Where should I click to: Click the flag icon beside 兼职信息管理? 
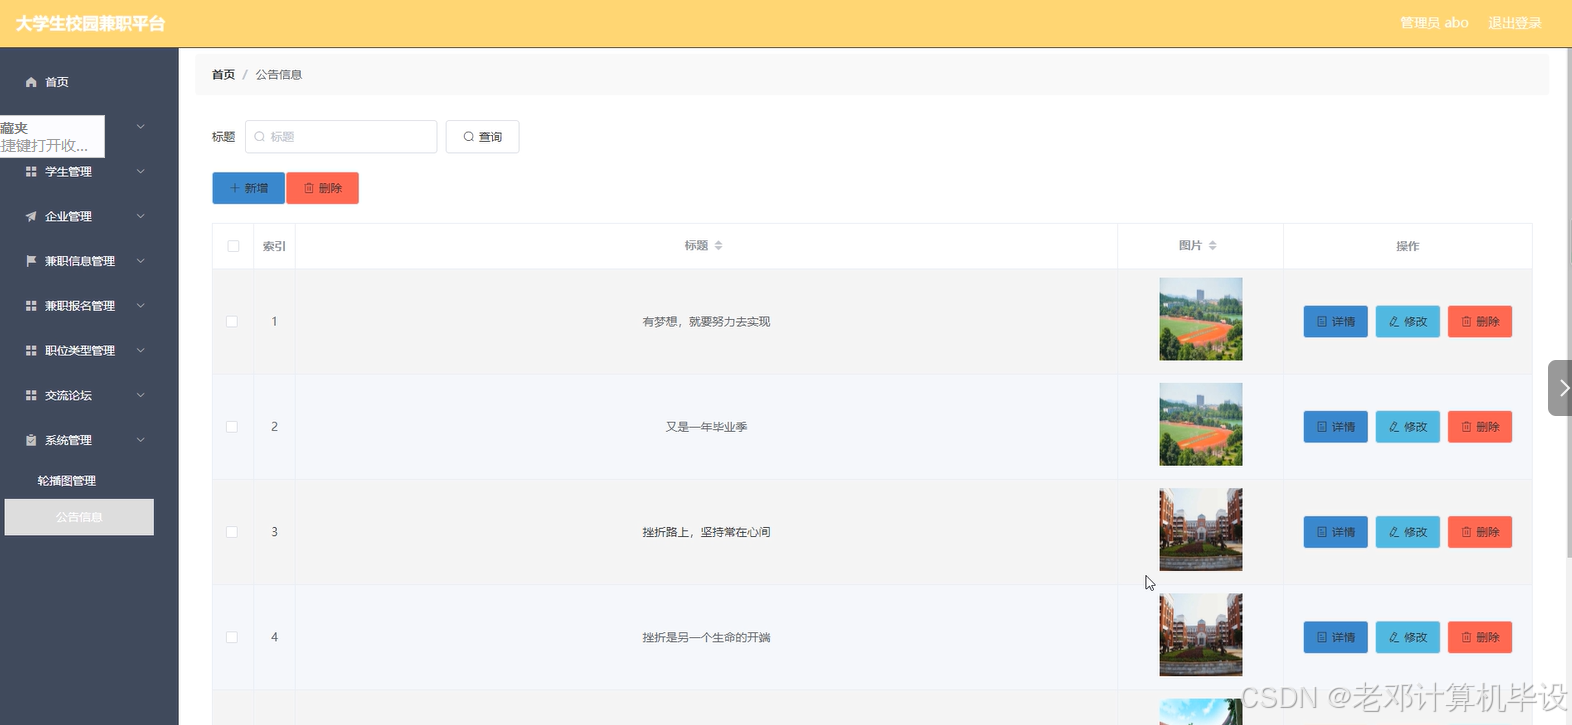coord(31,261)
